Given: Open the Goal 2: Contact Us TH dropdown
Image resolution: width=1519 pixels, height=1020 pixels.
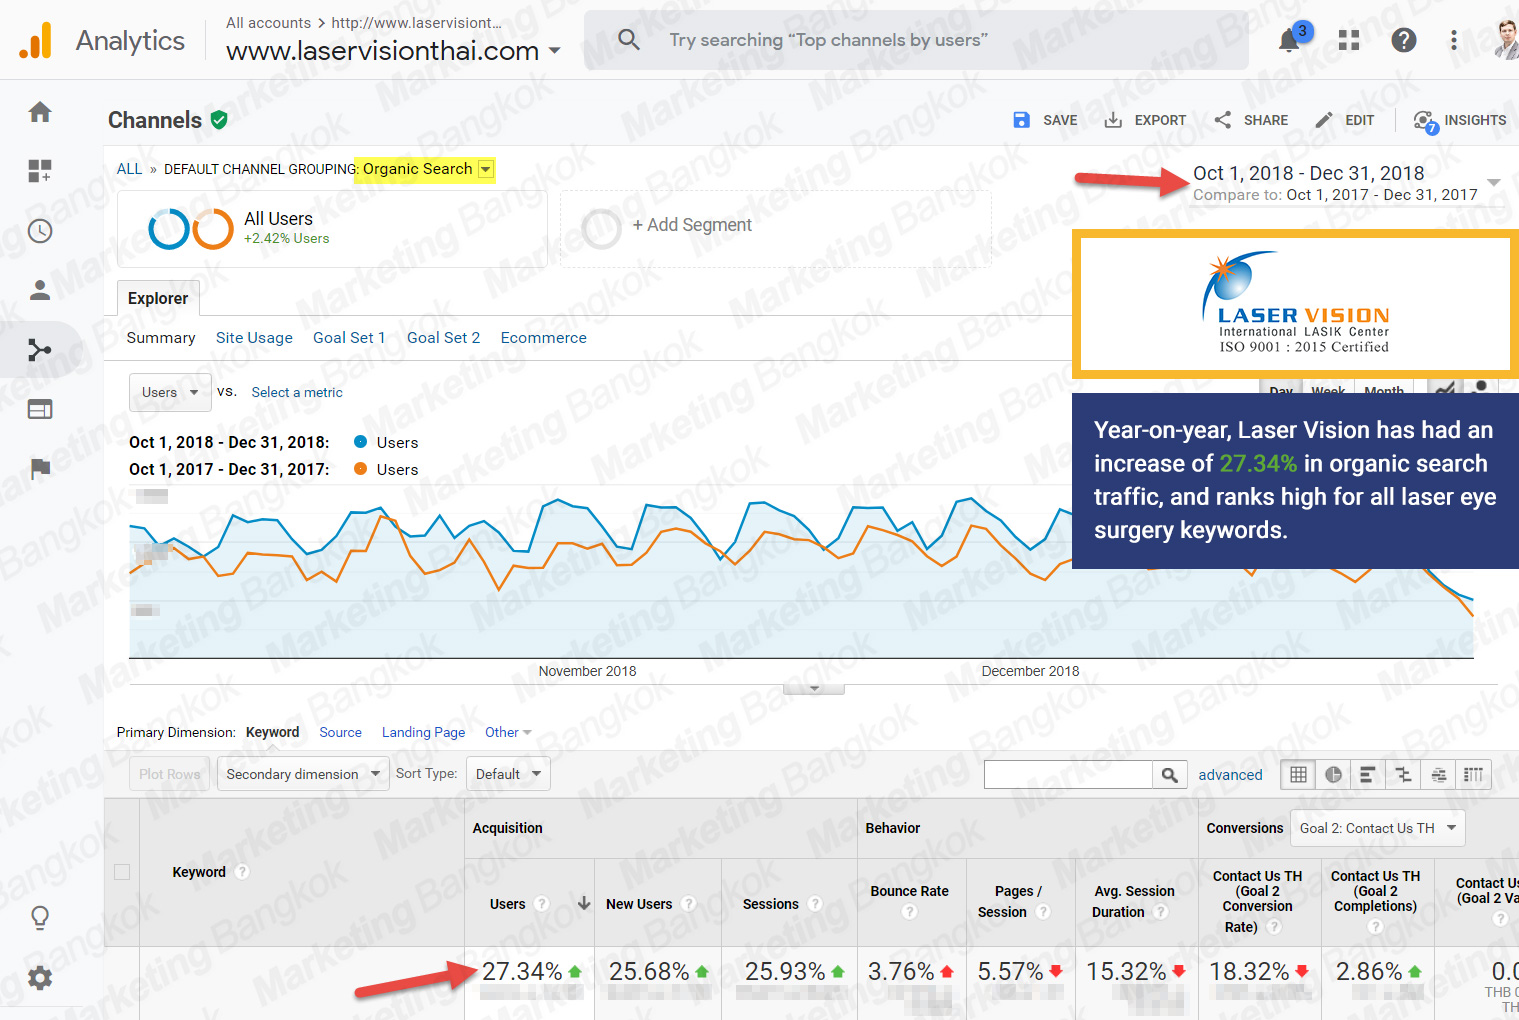Looking at the screenshot, I should pos(1377,828).
